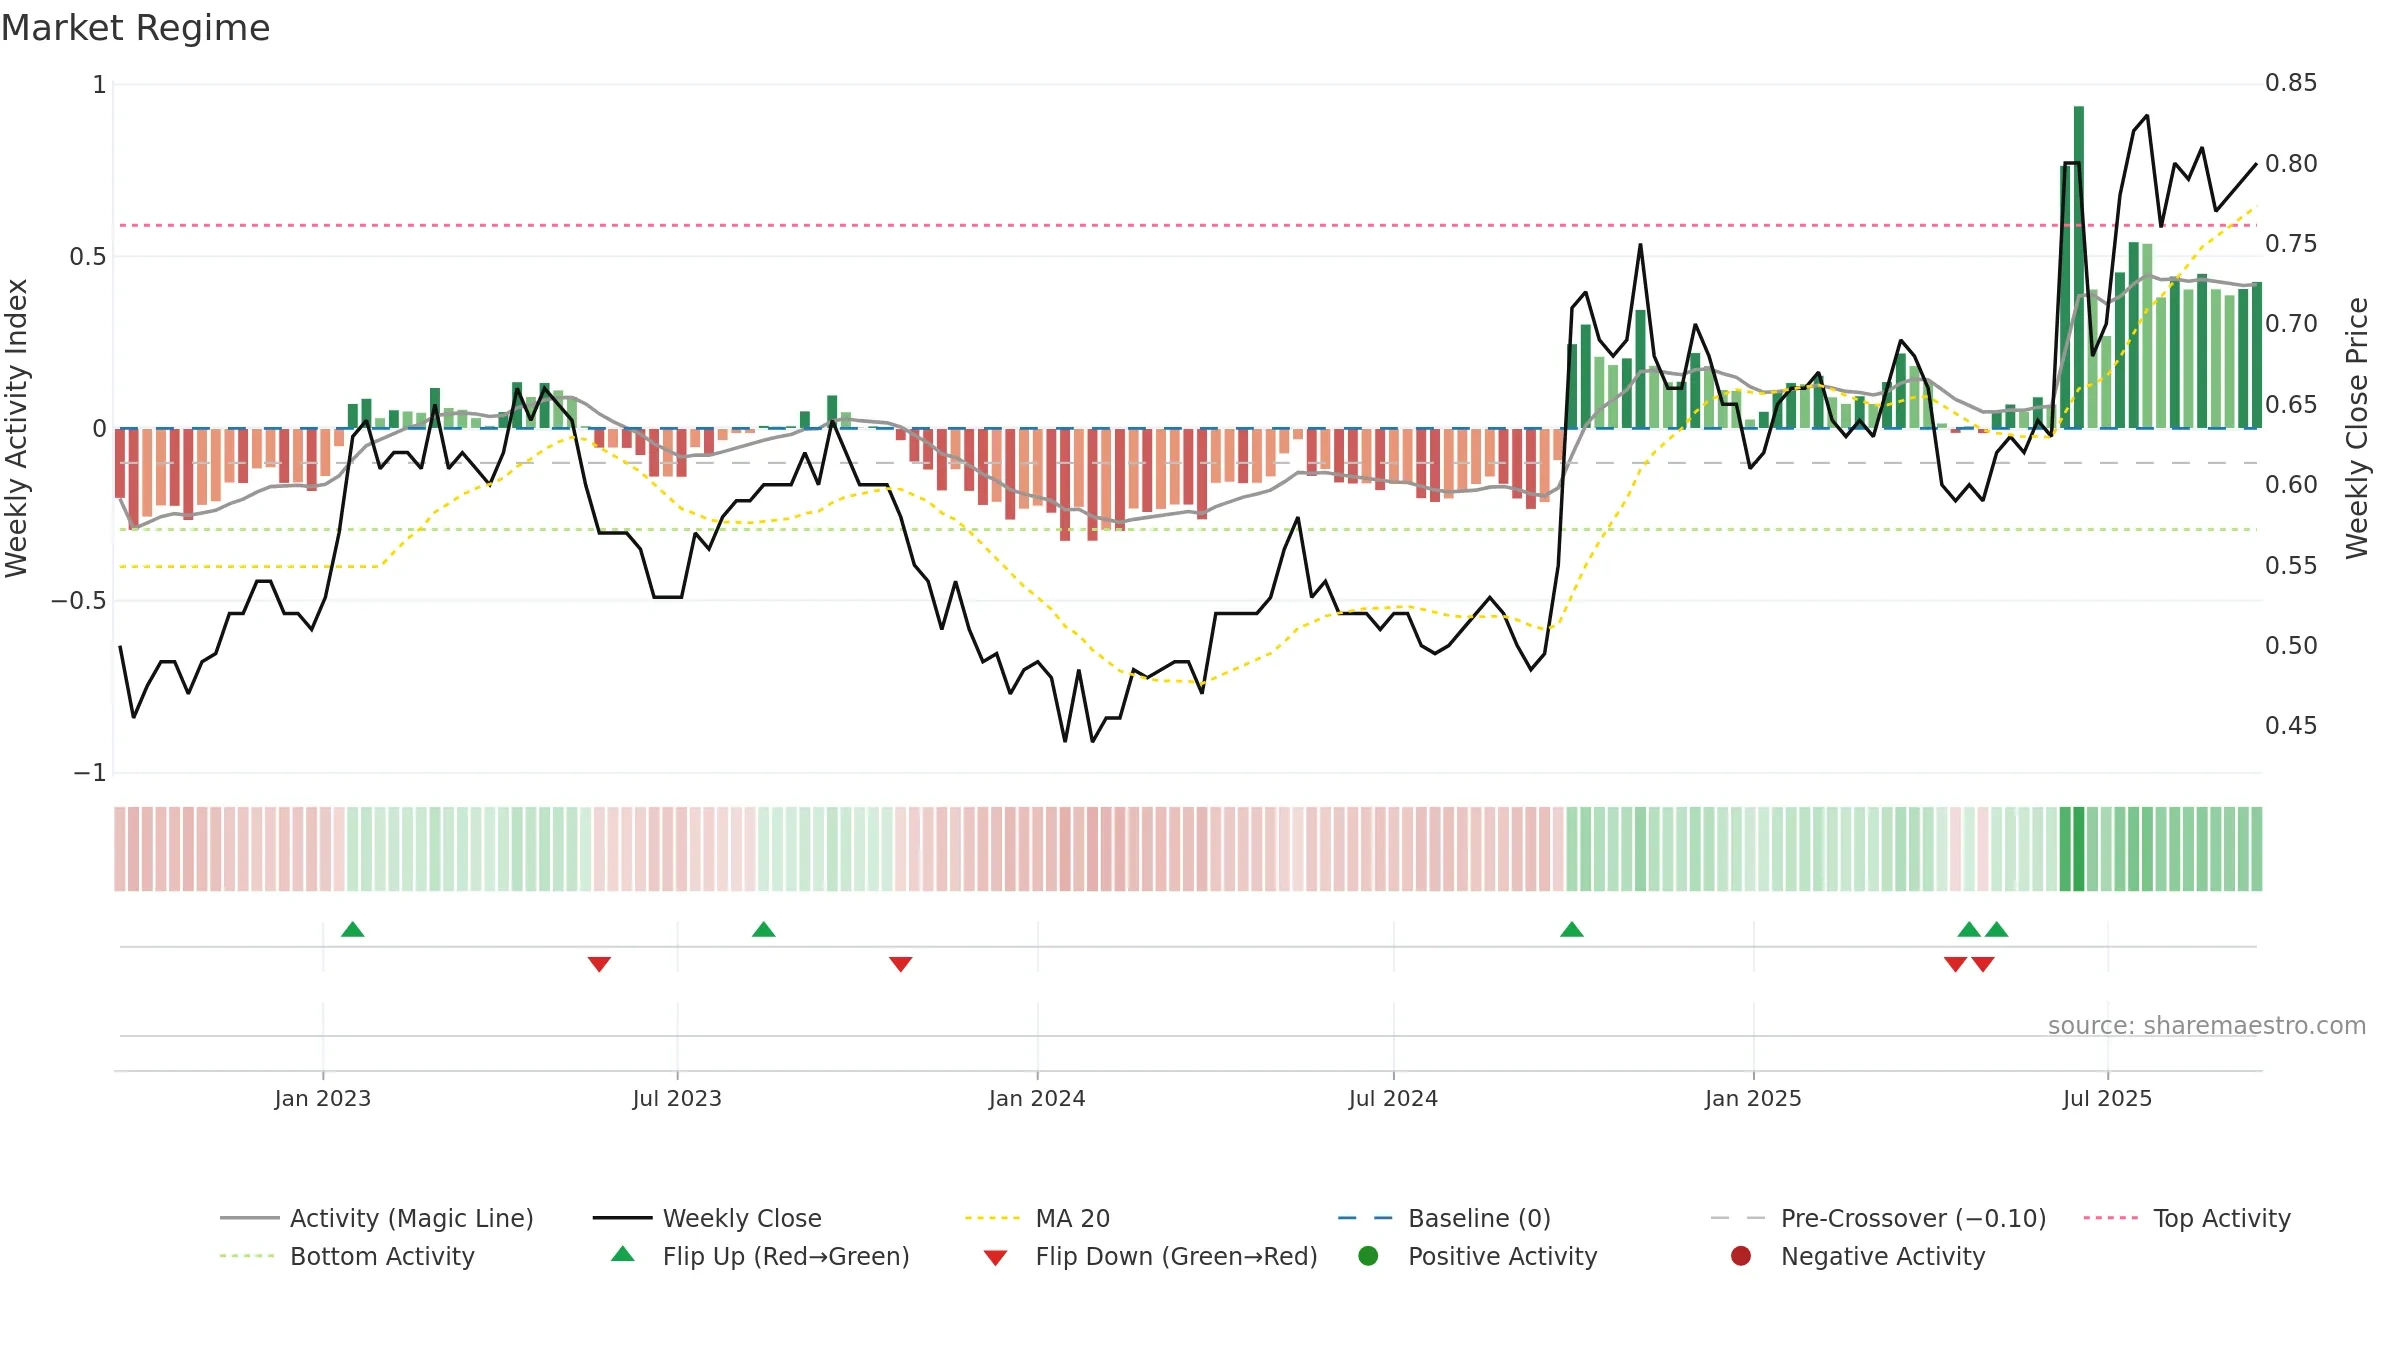Click the 0.80 price axis tick label
2400x1350 pixels.
coord(2291,163)
